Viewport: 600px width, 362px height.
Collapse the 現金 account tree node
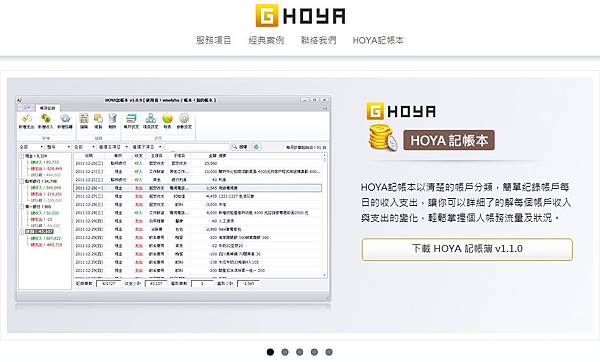click(22, 156)
